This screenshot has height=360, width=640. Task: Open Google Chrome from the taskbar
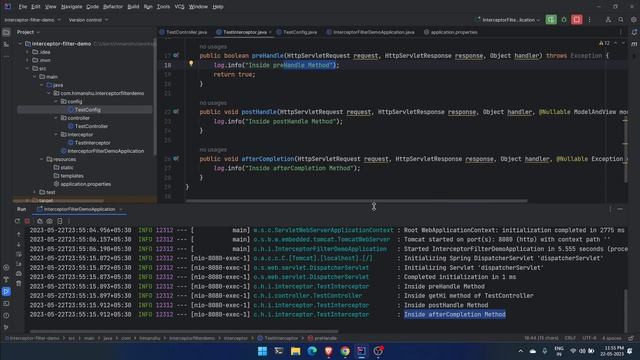click(x=345, y=351)
